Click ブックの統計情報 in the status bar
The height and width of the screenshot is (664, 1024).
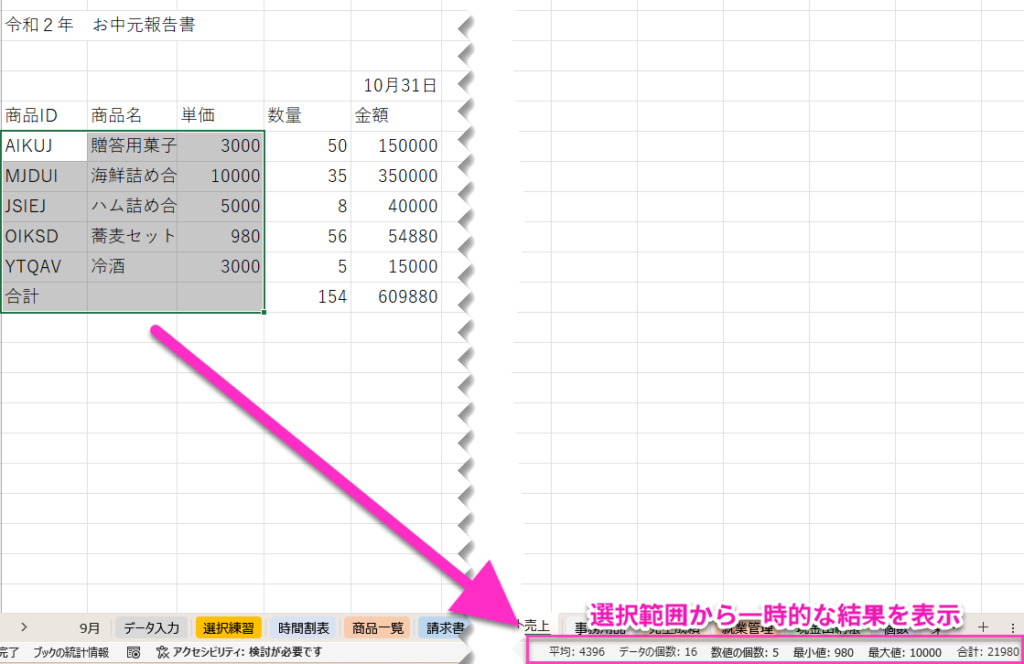pyautogui.click(x=71, y=652)
